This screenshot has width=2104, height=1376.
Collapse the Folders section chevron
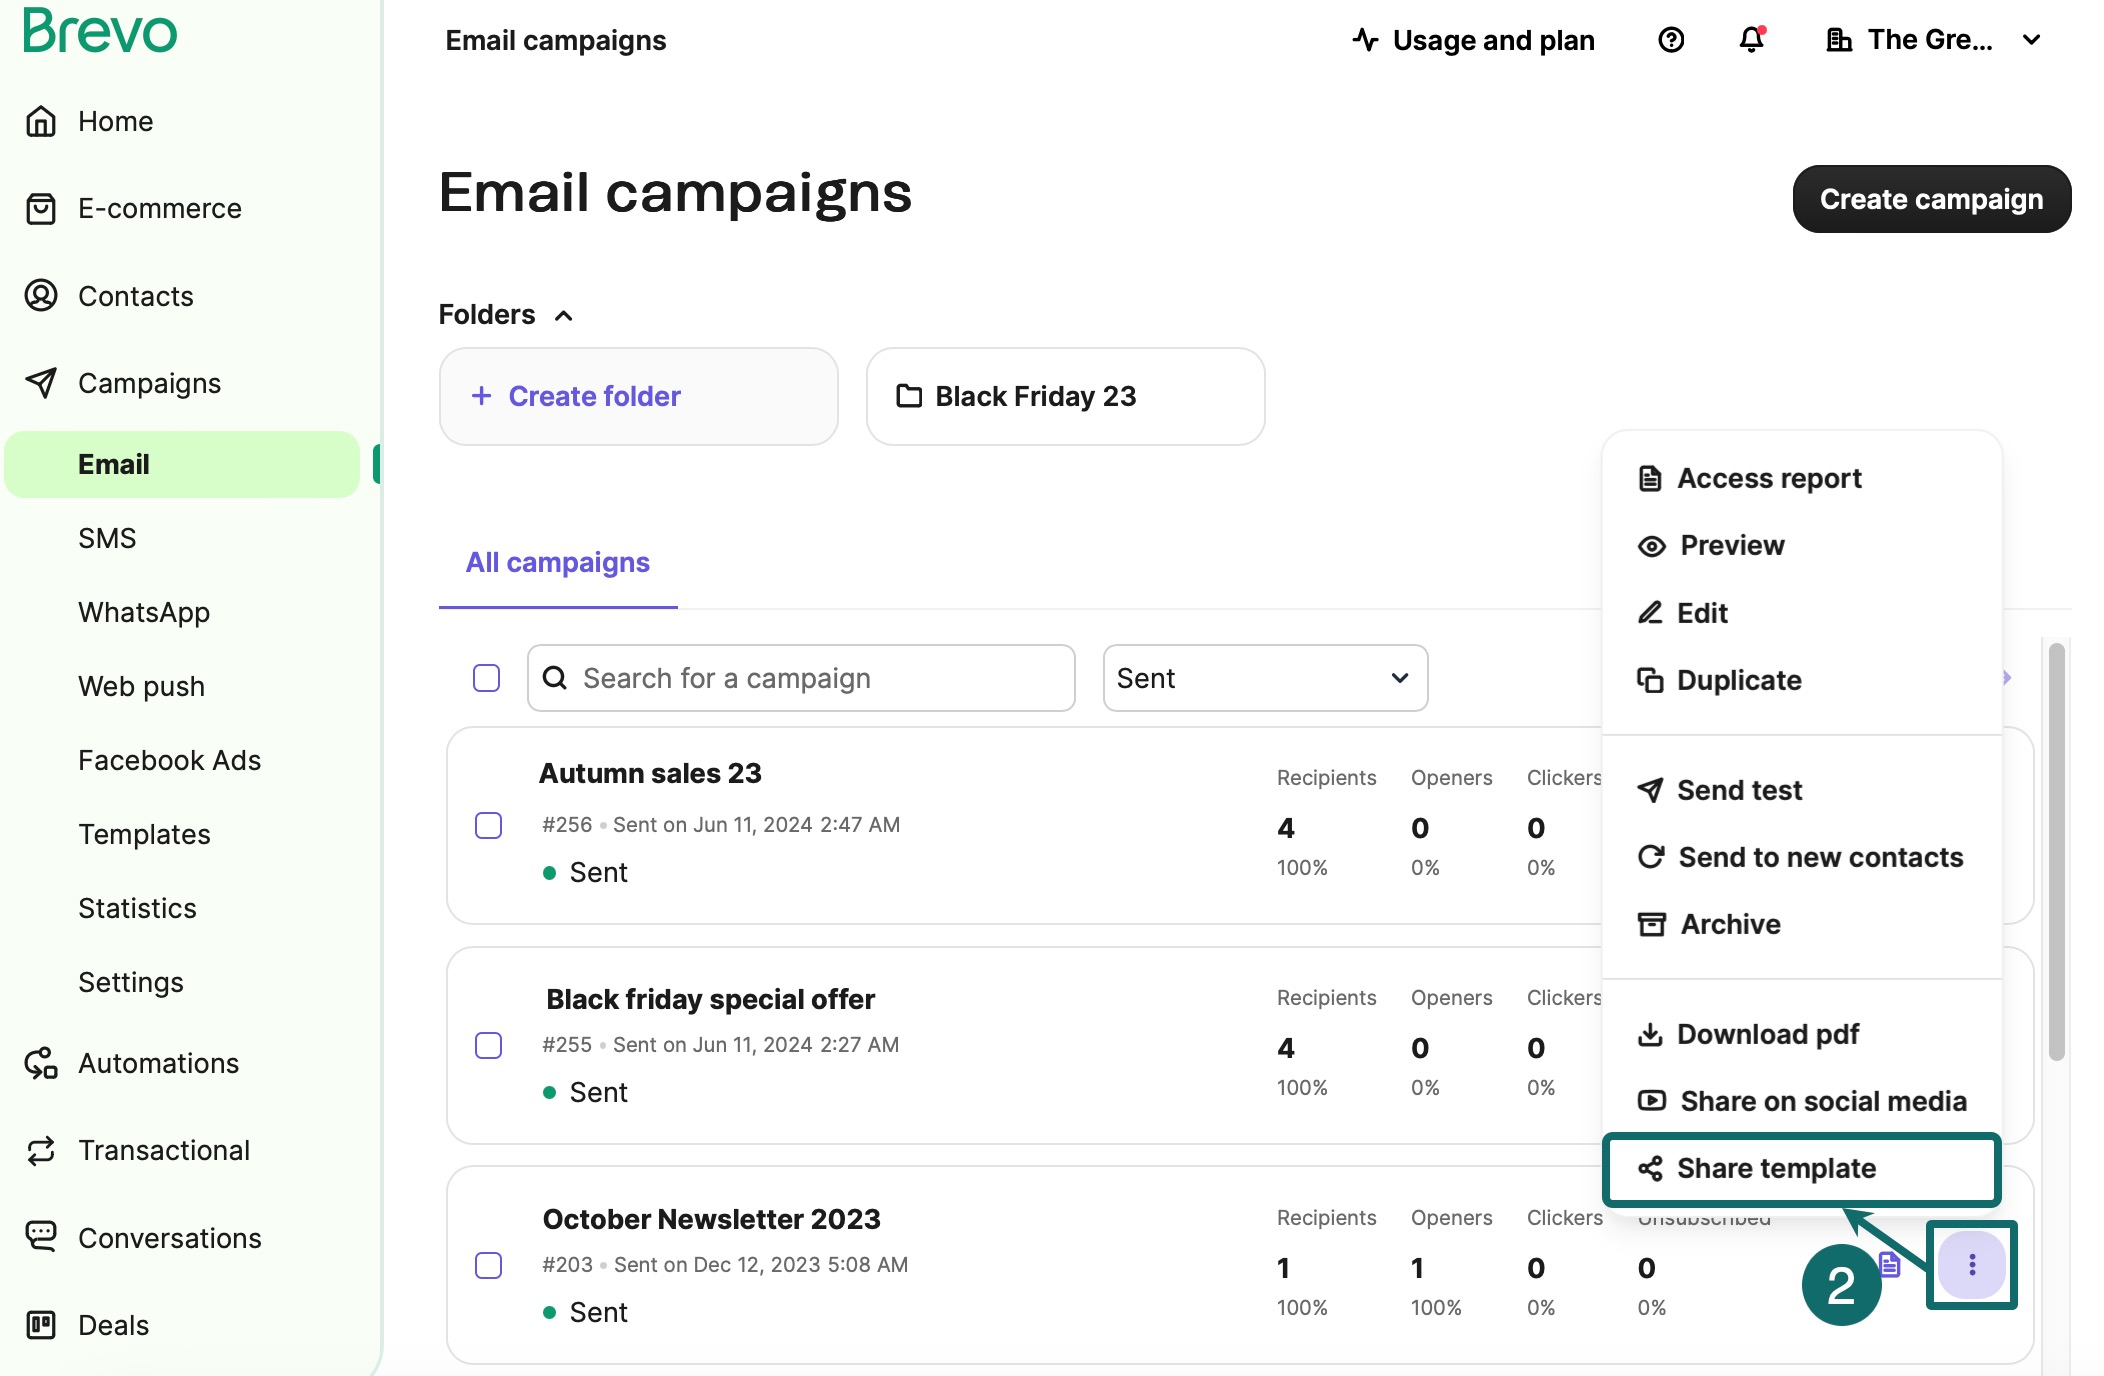pos(564,316)
